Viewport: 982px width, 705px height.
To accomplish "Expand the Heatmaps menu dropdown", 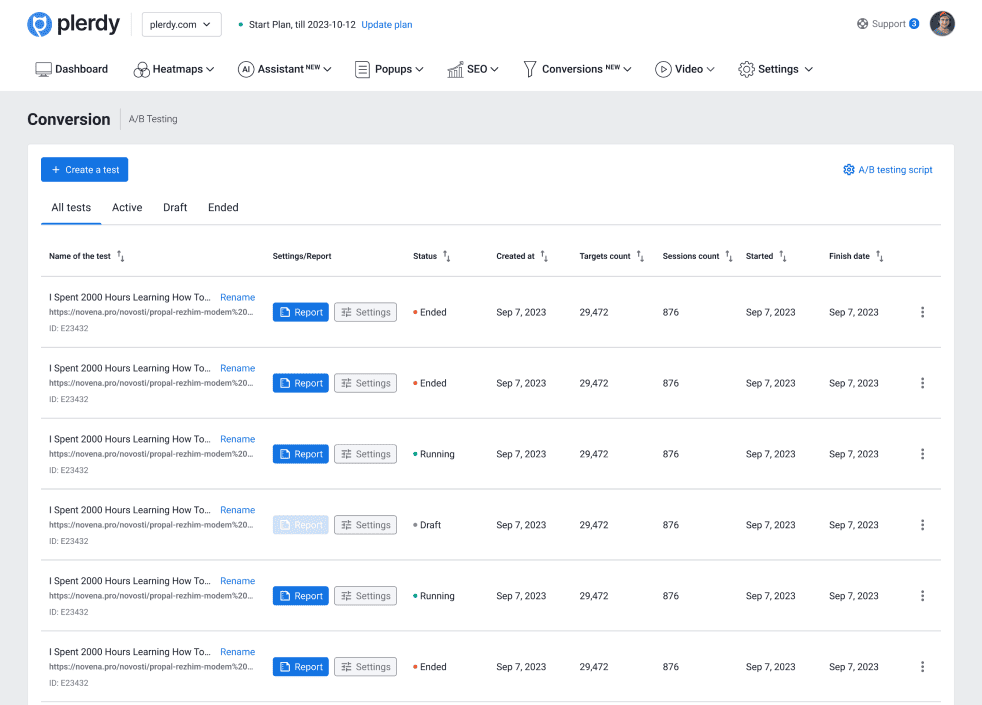I will click(x=183, y=69).
